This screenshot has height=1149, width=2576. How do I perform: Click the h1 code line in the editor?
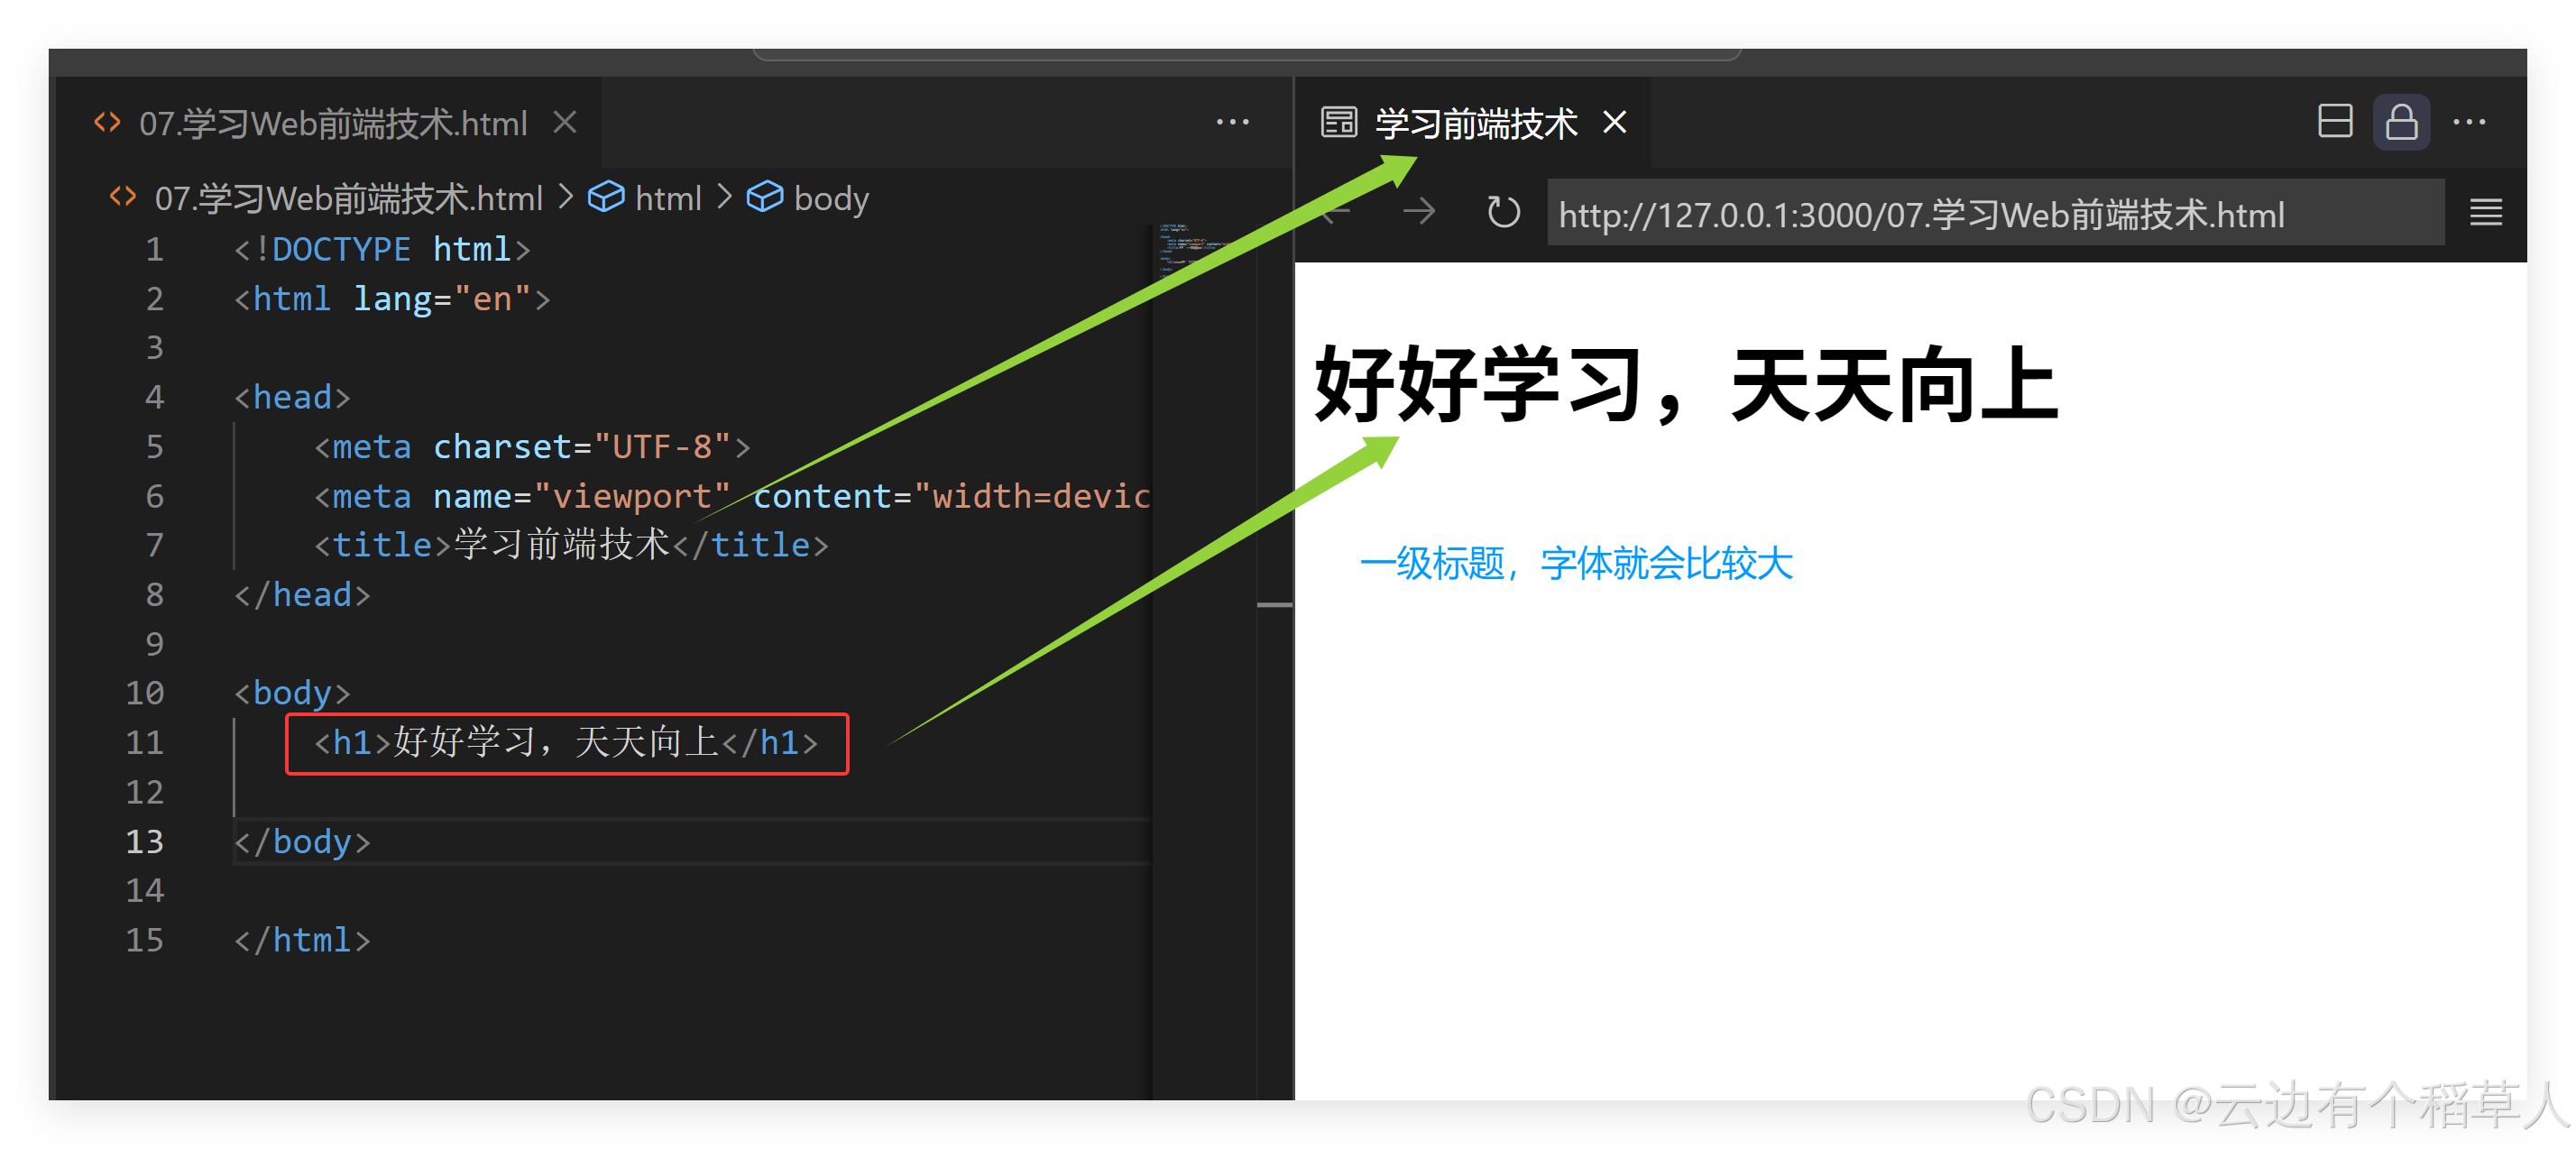(565, 743)
